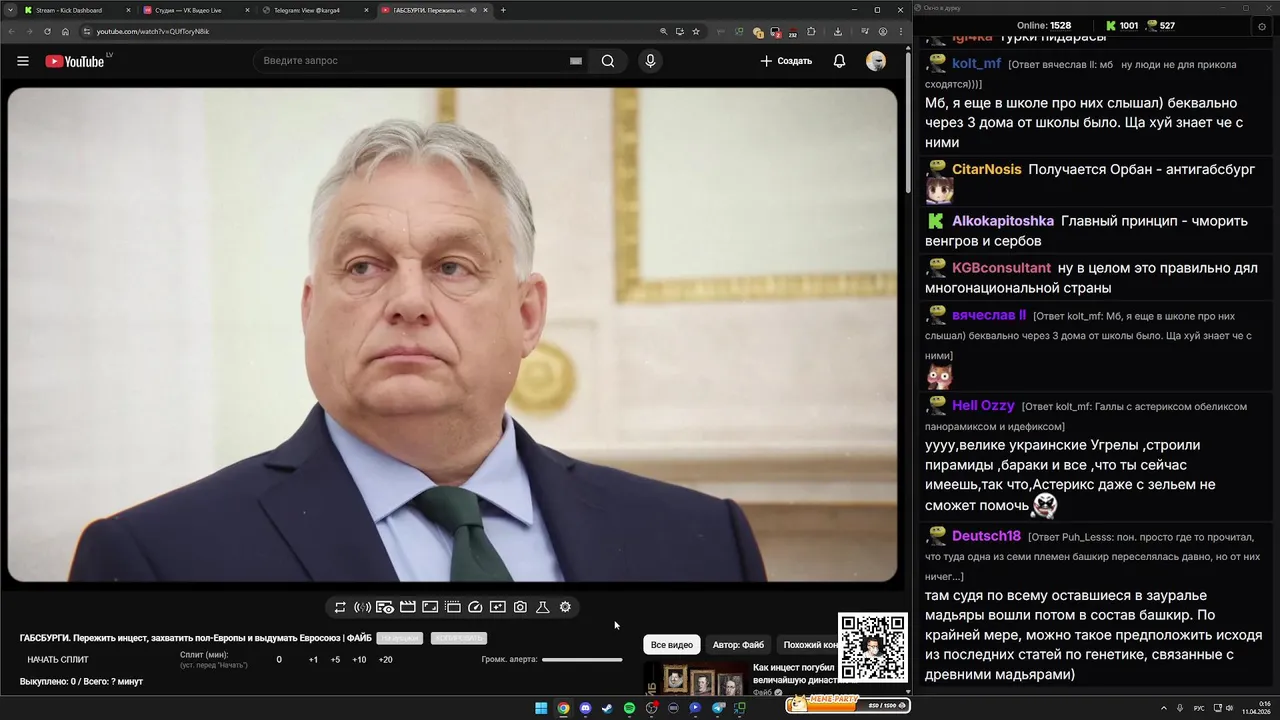The width and height of the screenshot is (1280, 720).
Task: Open player toolbar settings gear
Action: (565, 607)
